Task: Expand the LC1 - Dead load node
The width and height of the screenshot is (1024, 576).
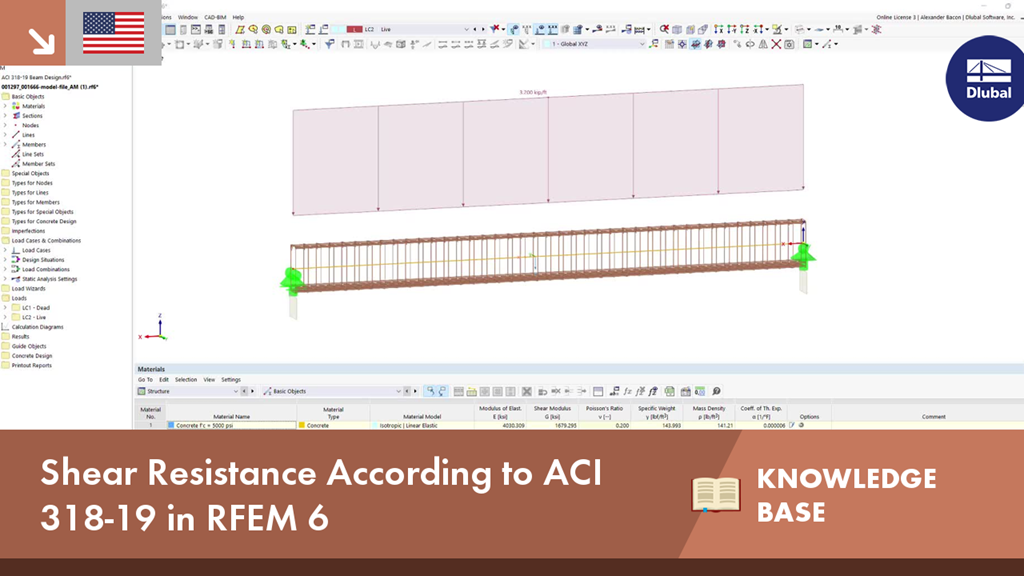Action: pyautogui.click(x=6, y=308)
